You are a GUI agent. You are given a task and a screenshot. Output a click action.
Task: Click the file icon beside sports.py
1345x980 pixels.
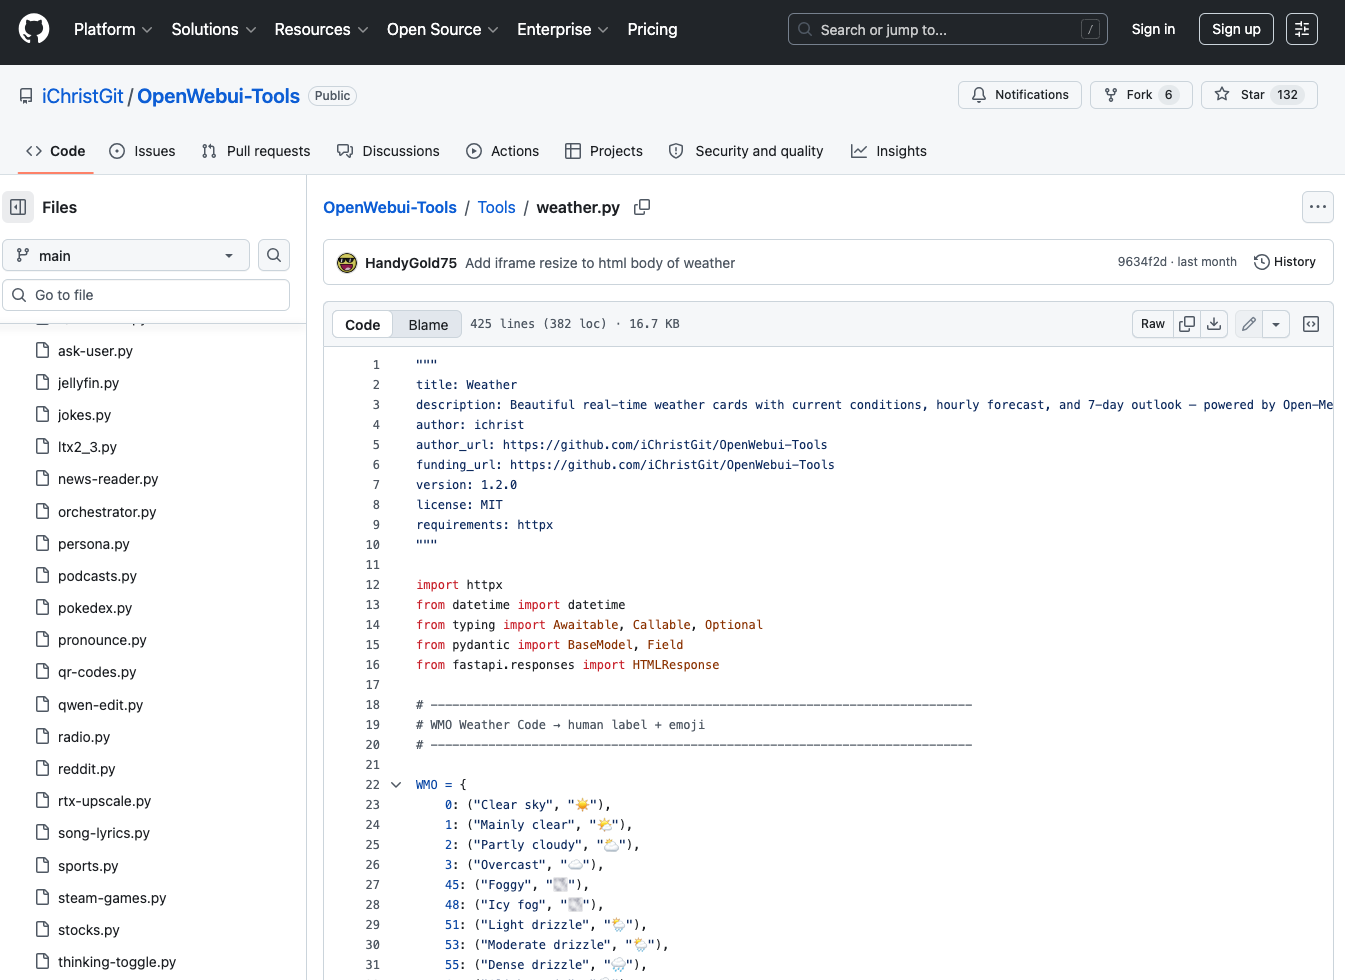(42, 866)
